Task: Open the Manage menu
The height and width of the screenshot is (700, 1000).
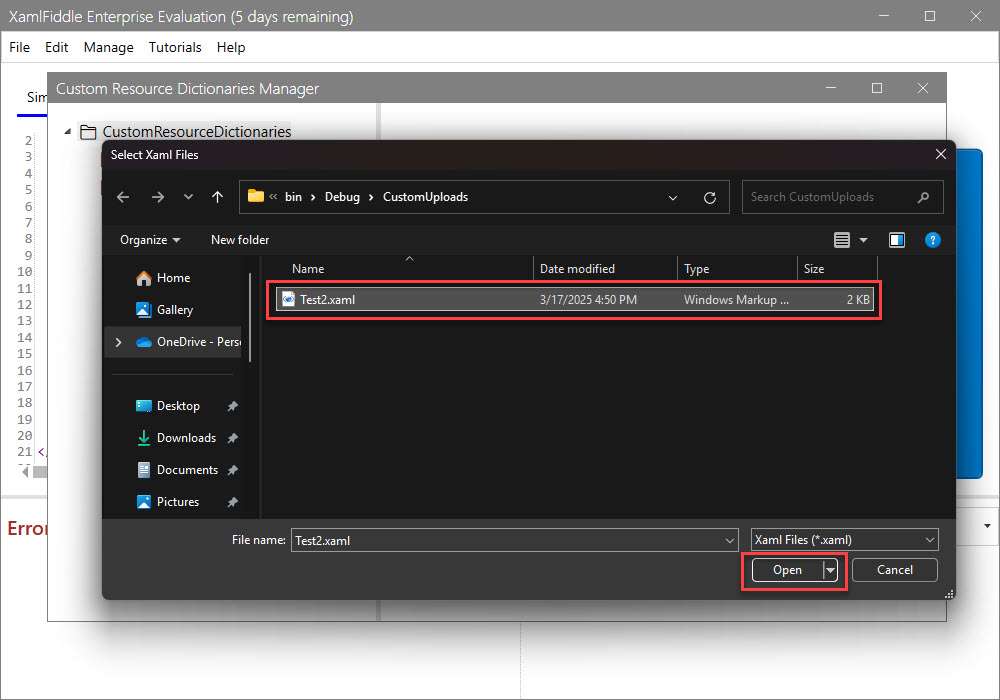Action: pyautogui.click(x=108, y=47)
